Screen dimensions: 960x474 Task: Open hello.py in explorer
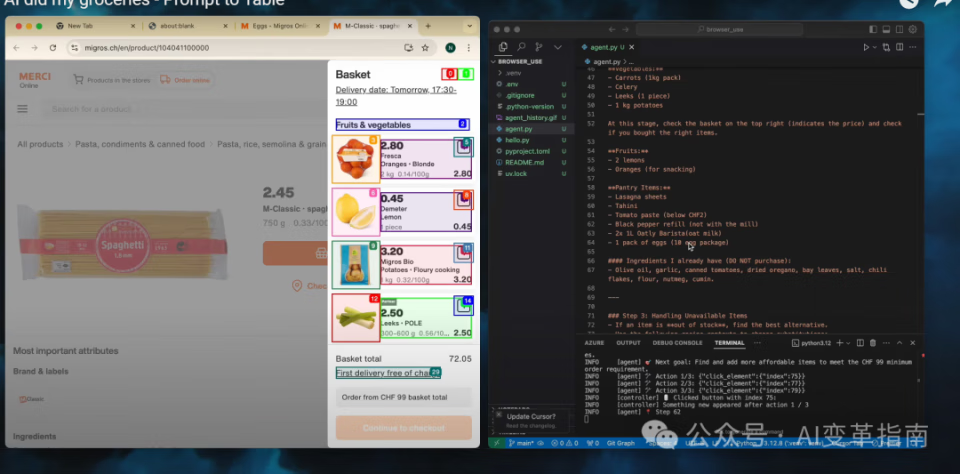click(517, 140)
